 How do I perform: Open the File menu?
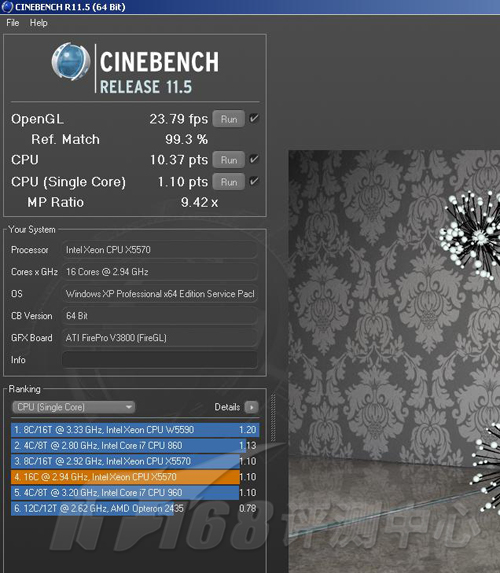tap(12, 23)
